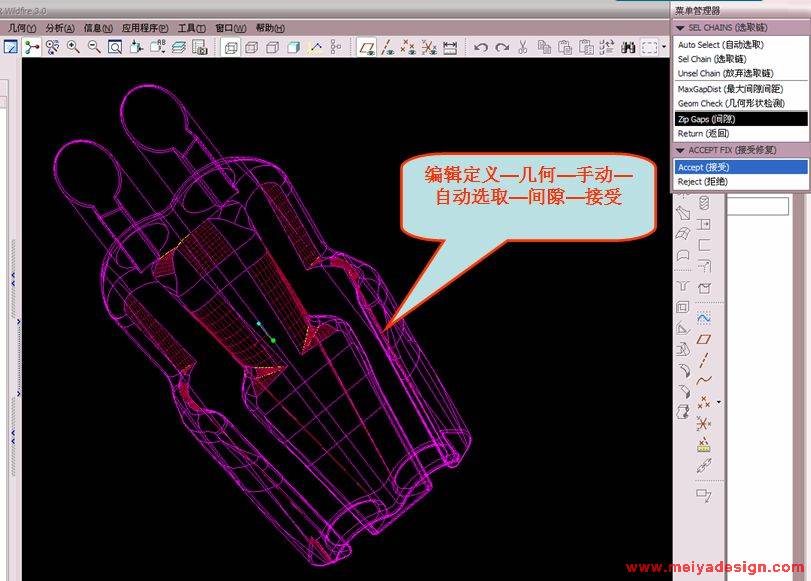This screenshot has width=811, height=581.
Task: Select the datum plane tool icon
Action: click(x=704, y=339)
